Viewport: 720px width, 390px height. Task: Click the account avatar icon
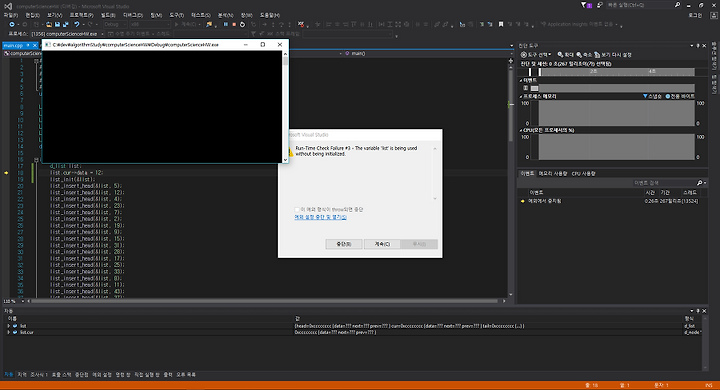(x=714, y=15)
